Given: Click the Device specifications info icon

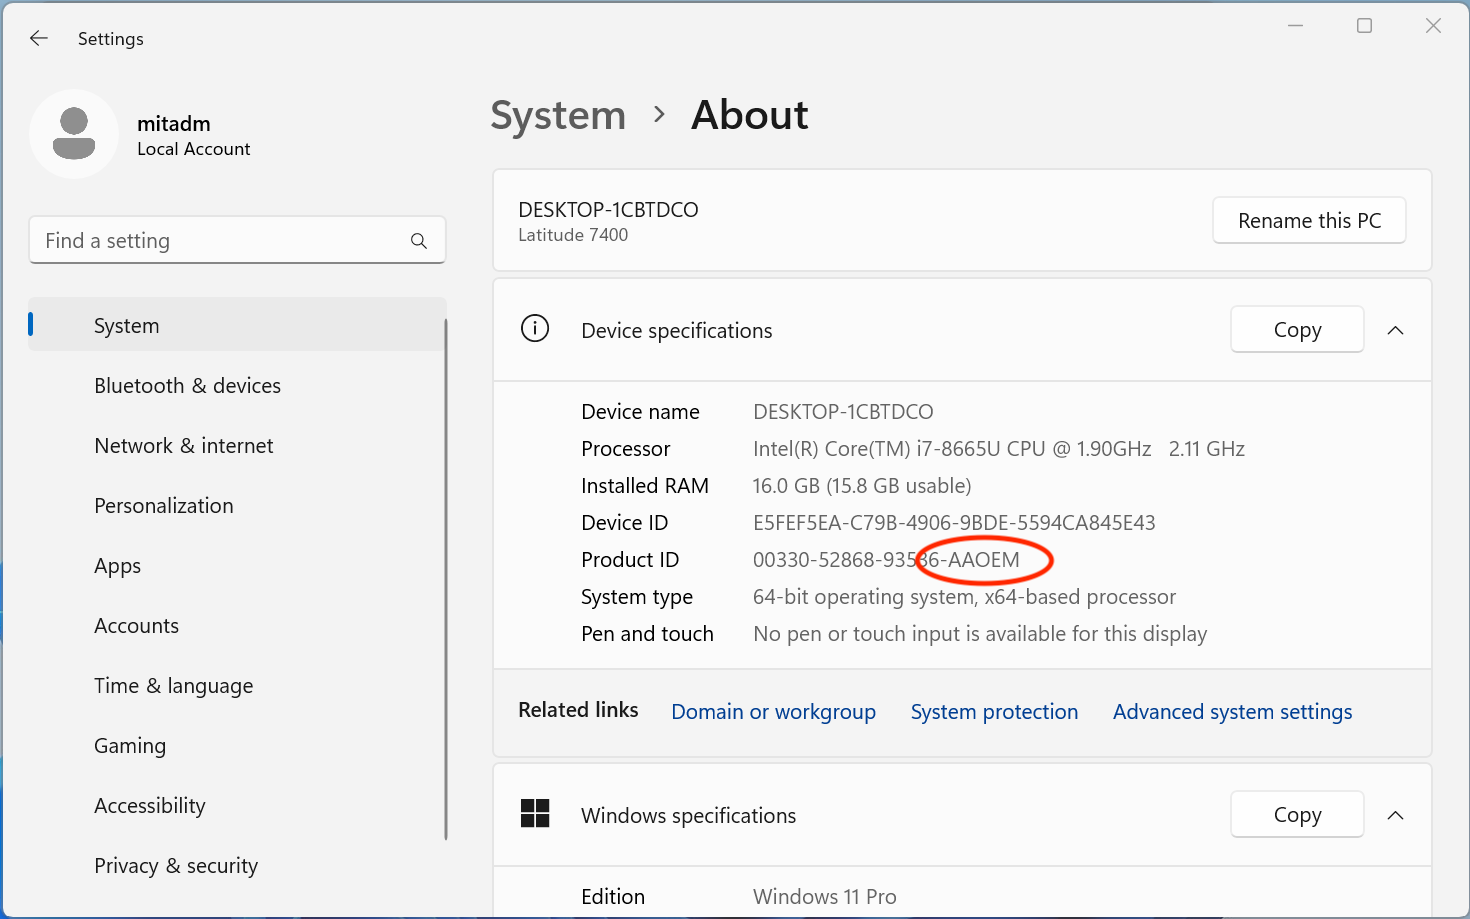Looking at the screenshot, I should (x=535, y=328).
